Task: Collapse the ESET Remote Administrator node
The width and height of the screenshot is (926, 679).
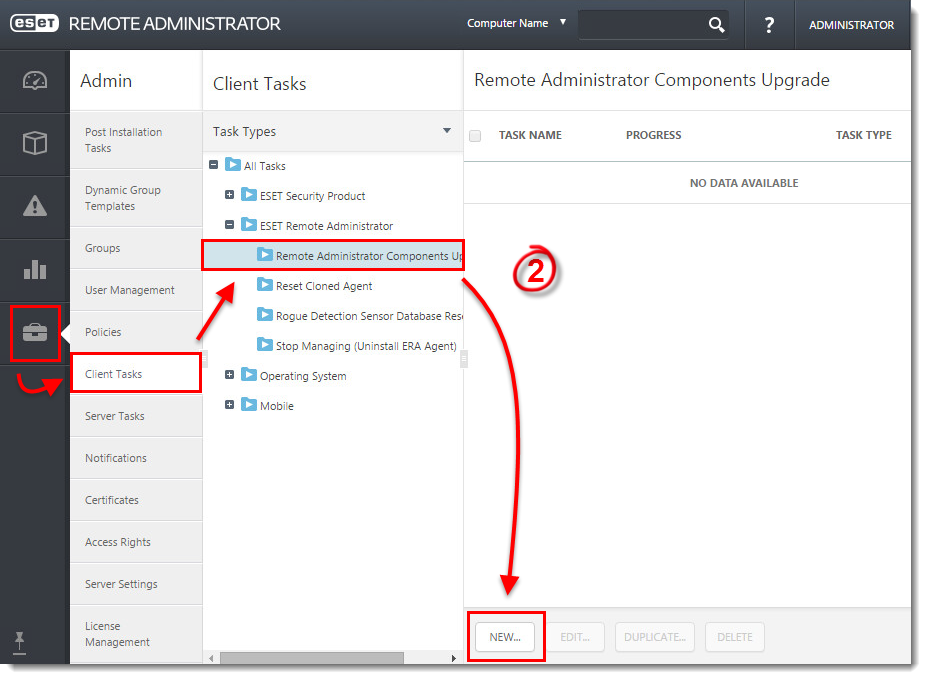Action: point(230,224)
